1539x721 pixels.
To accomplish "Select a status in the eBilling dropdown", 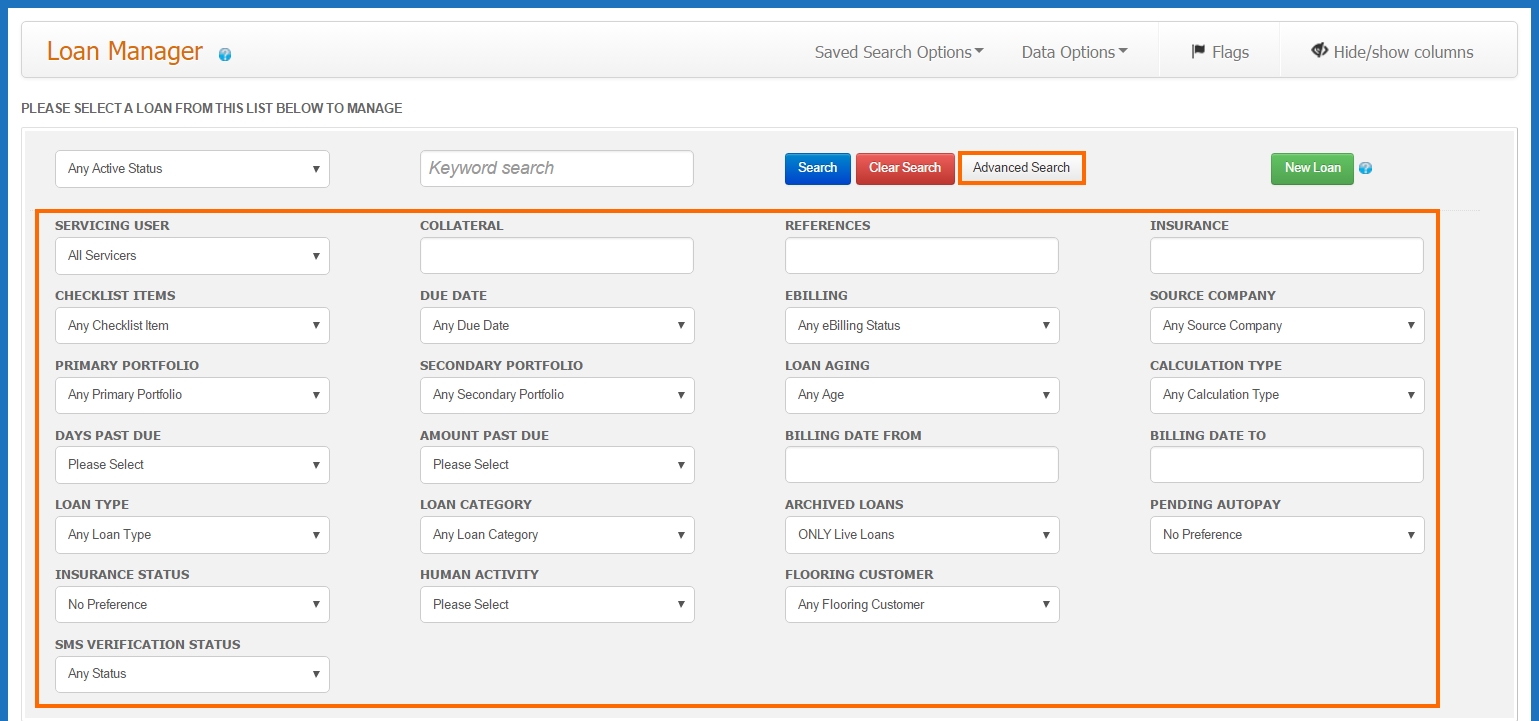I will coord(921,325).
